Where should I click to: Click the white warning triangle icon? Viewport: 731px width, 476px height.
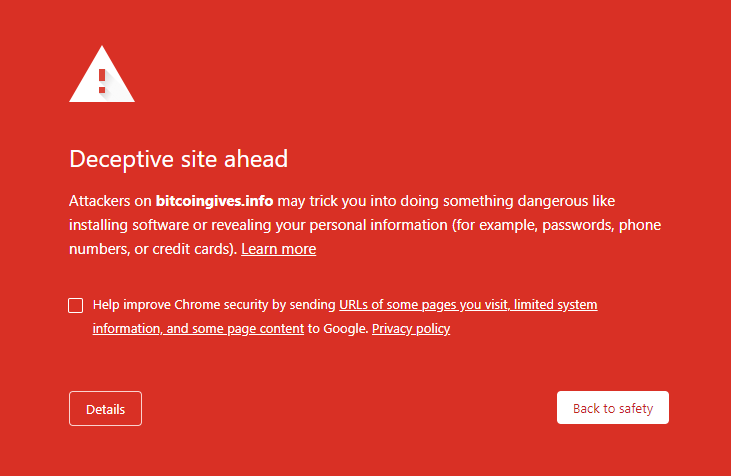102,74
